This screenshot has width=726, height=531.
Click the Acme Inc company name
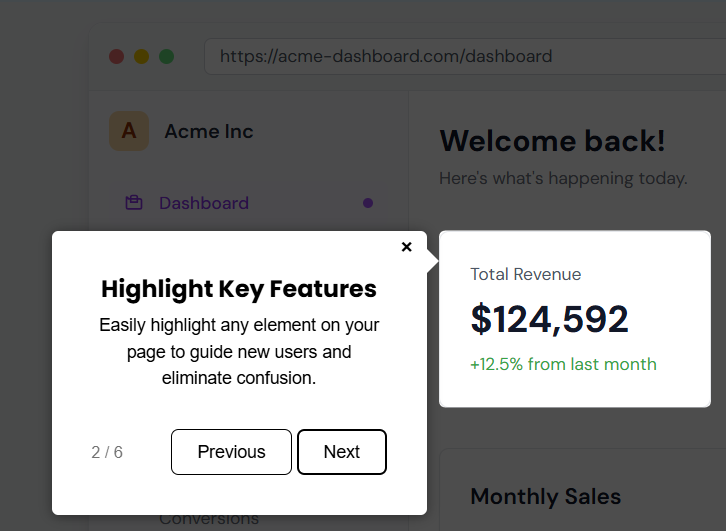[x=209, y=131]
